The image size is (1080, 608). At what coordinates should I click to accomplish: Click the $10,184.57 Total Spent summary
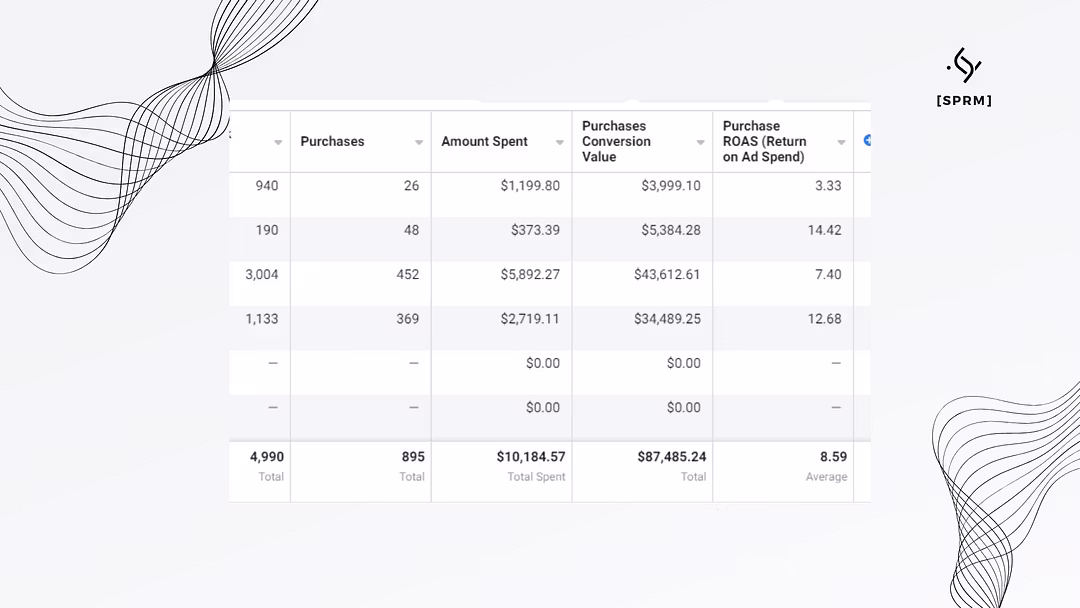pos(530,457)
